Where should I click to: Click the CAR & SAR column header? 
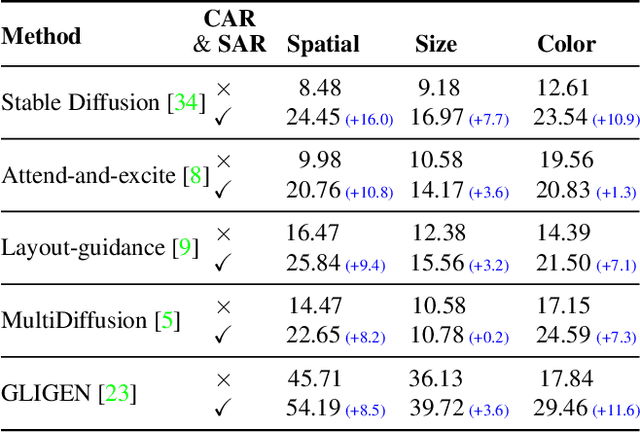coord(230,33)
